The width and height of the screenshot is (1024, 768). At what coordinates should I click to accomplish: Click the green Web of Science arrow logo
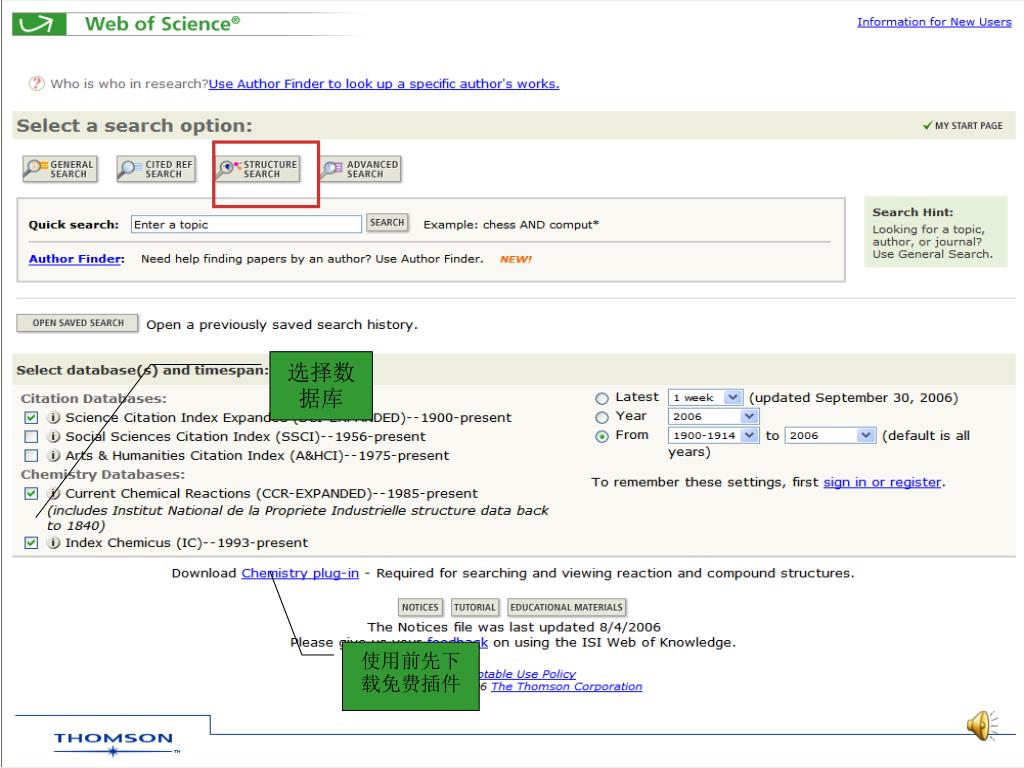pyautogui.click(x=39, y=24)
